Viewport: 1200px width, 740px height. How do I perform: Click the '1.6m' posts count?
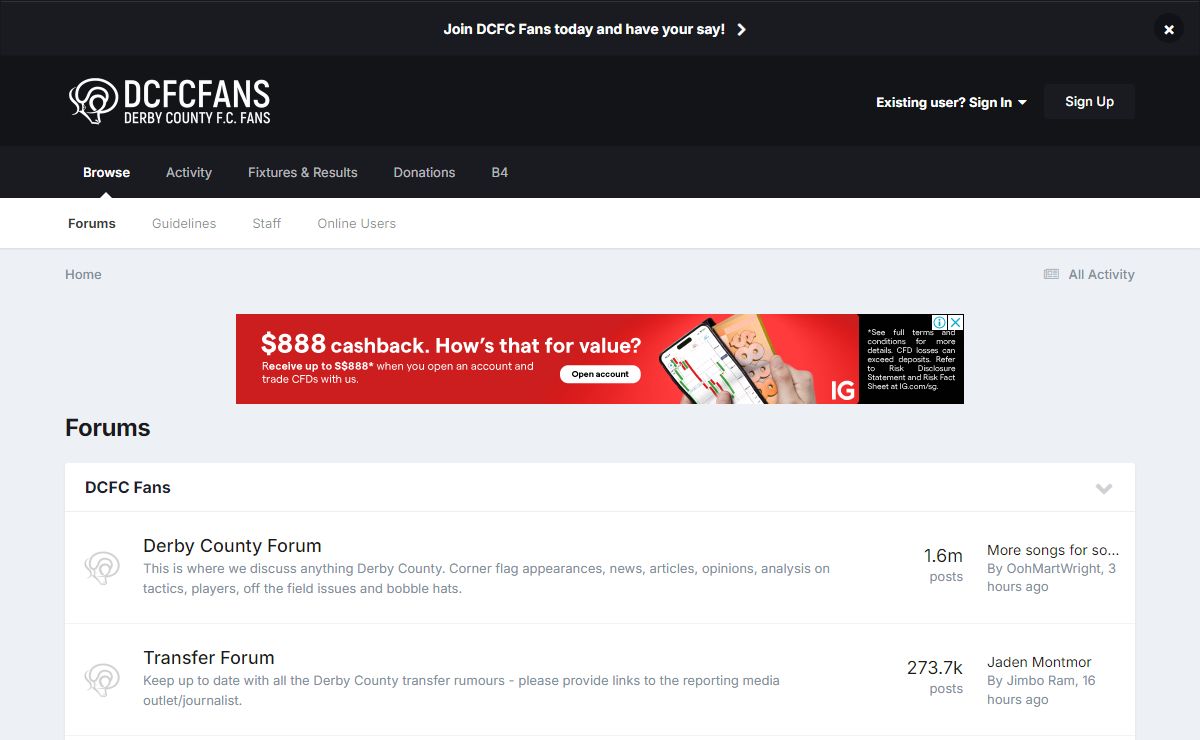[943, 555]
